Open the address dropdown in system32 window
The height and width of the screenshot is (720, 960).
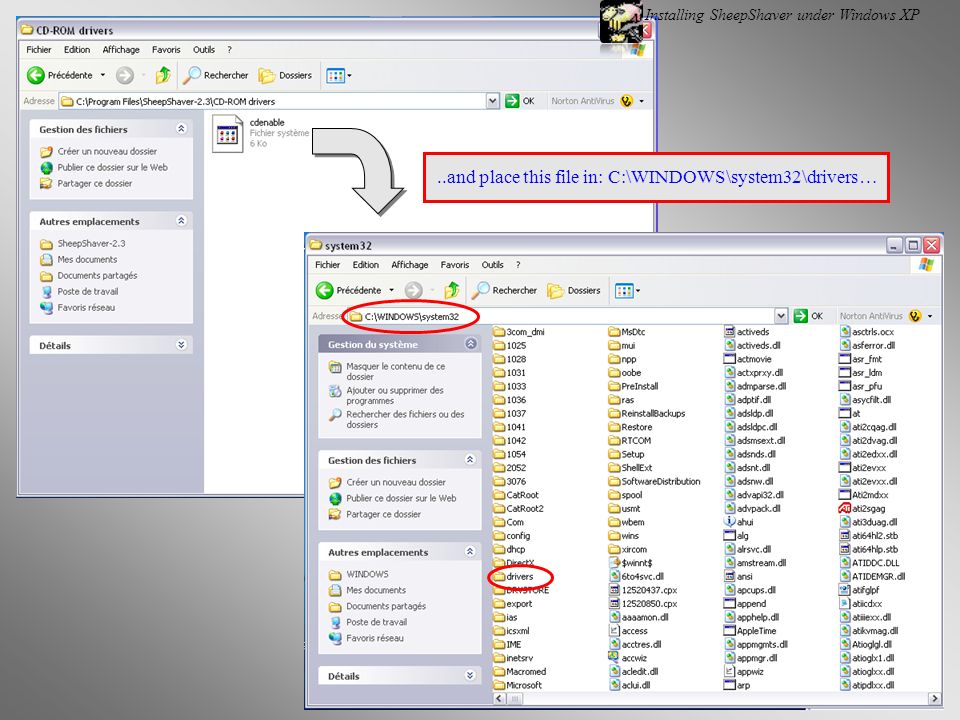coord(781,316)
